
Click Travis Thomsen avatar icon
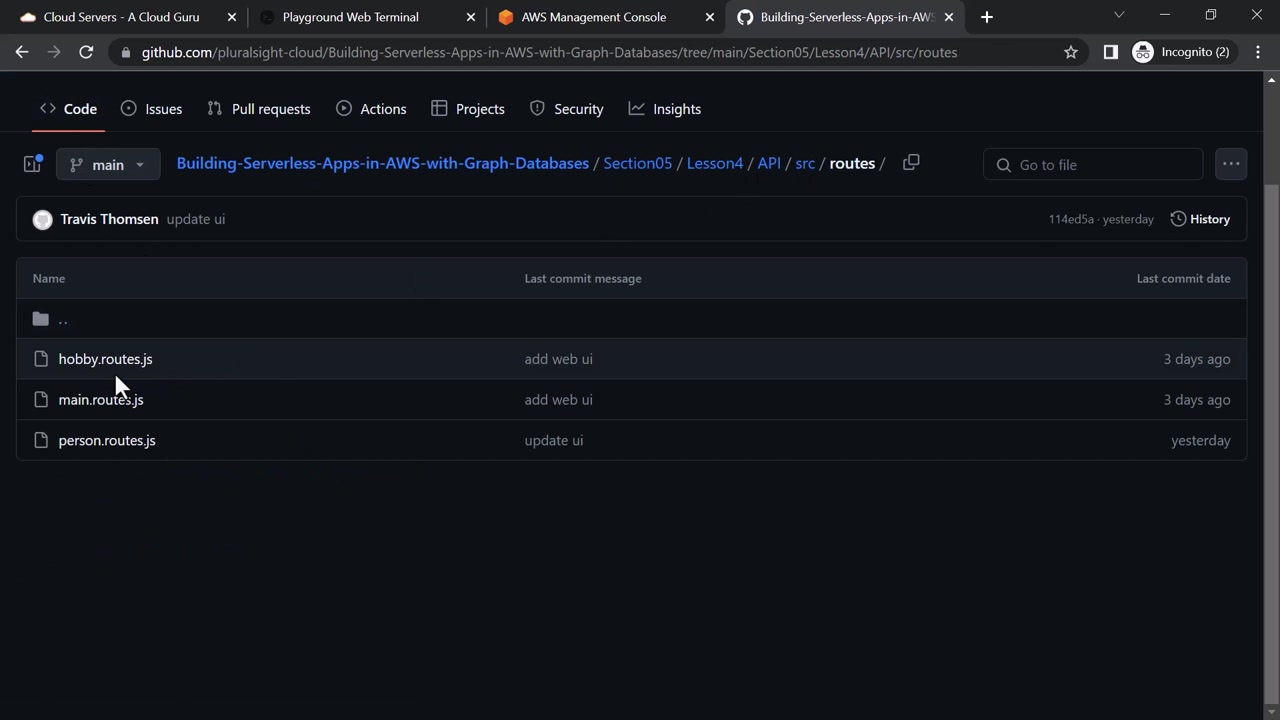(42, 220)
